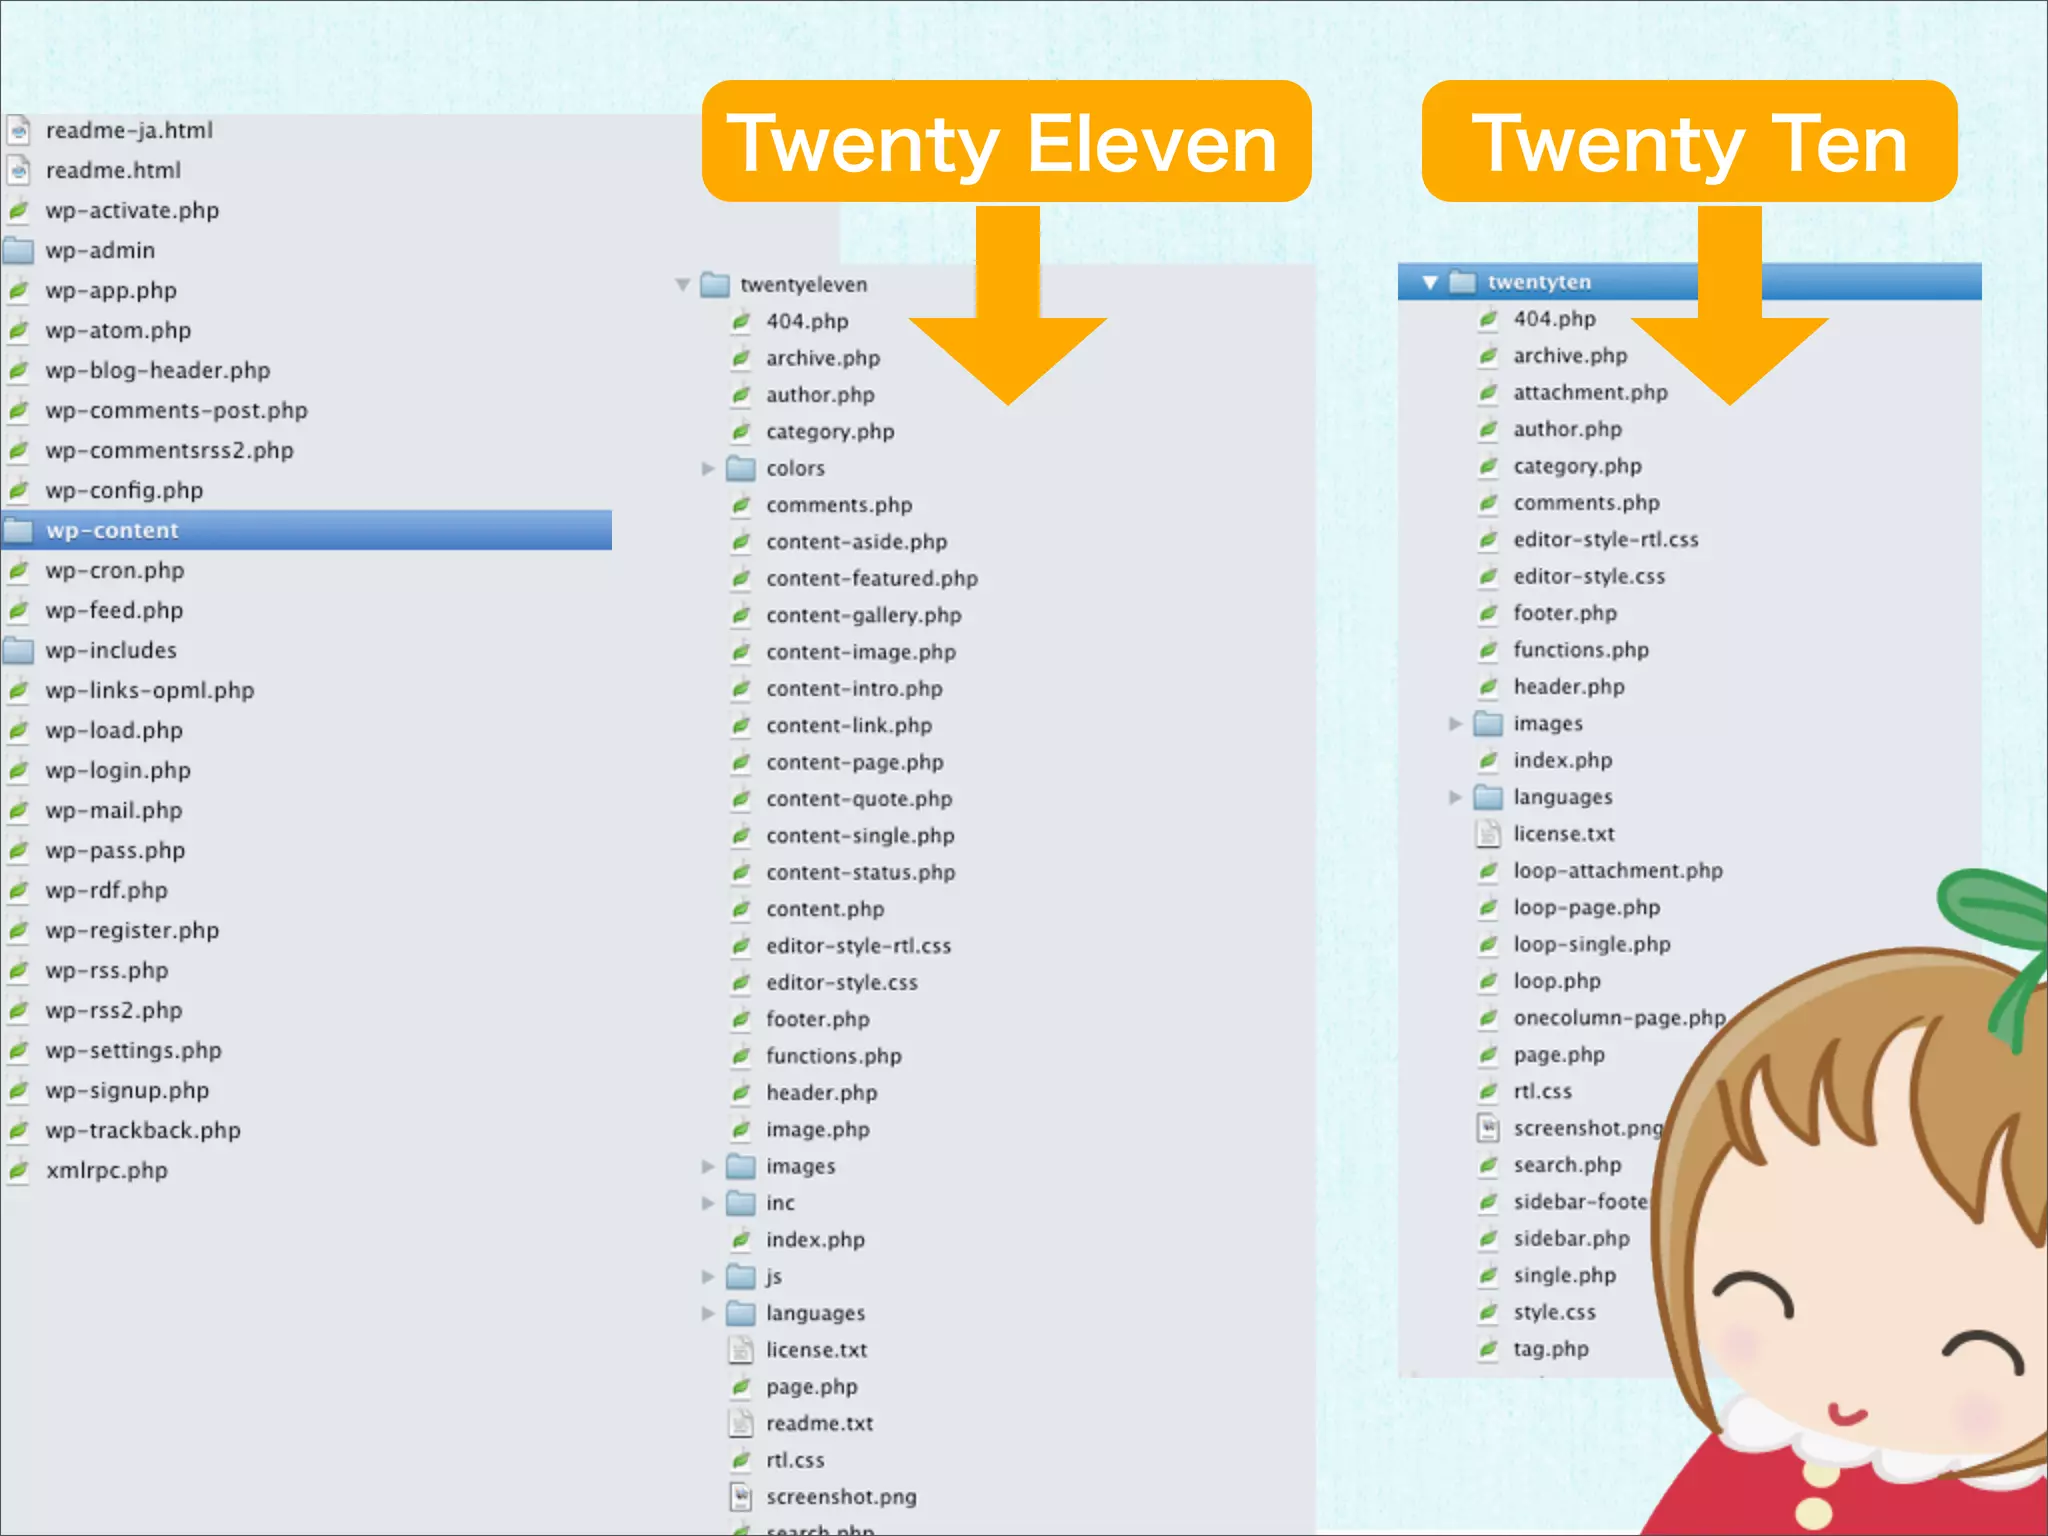The image size is (2048, 1536).
Task: Click twentyten screenshot.png image icon
Action: tap(1489, 1128)
